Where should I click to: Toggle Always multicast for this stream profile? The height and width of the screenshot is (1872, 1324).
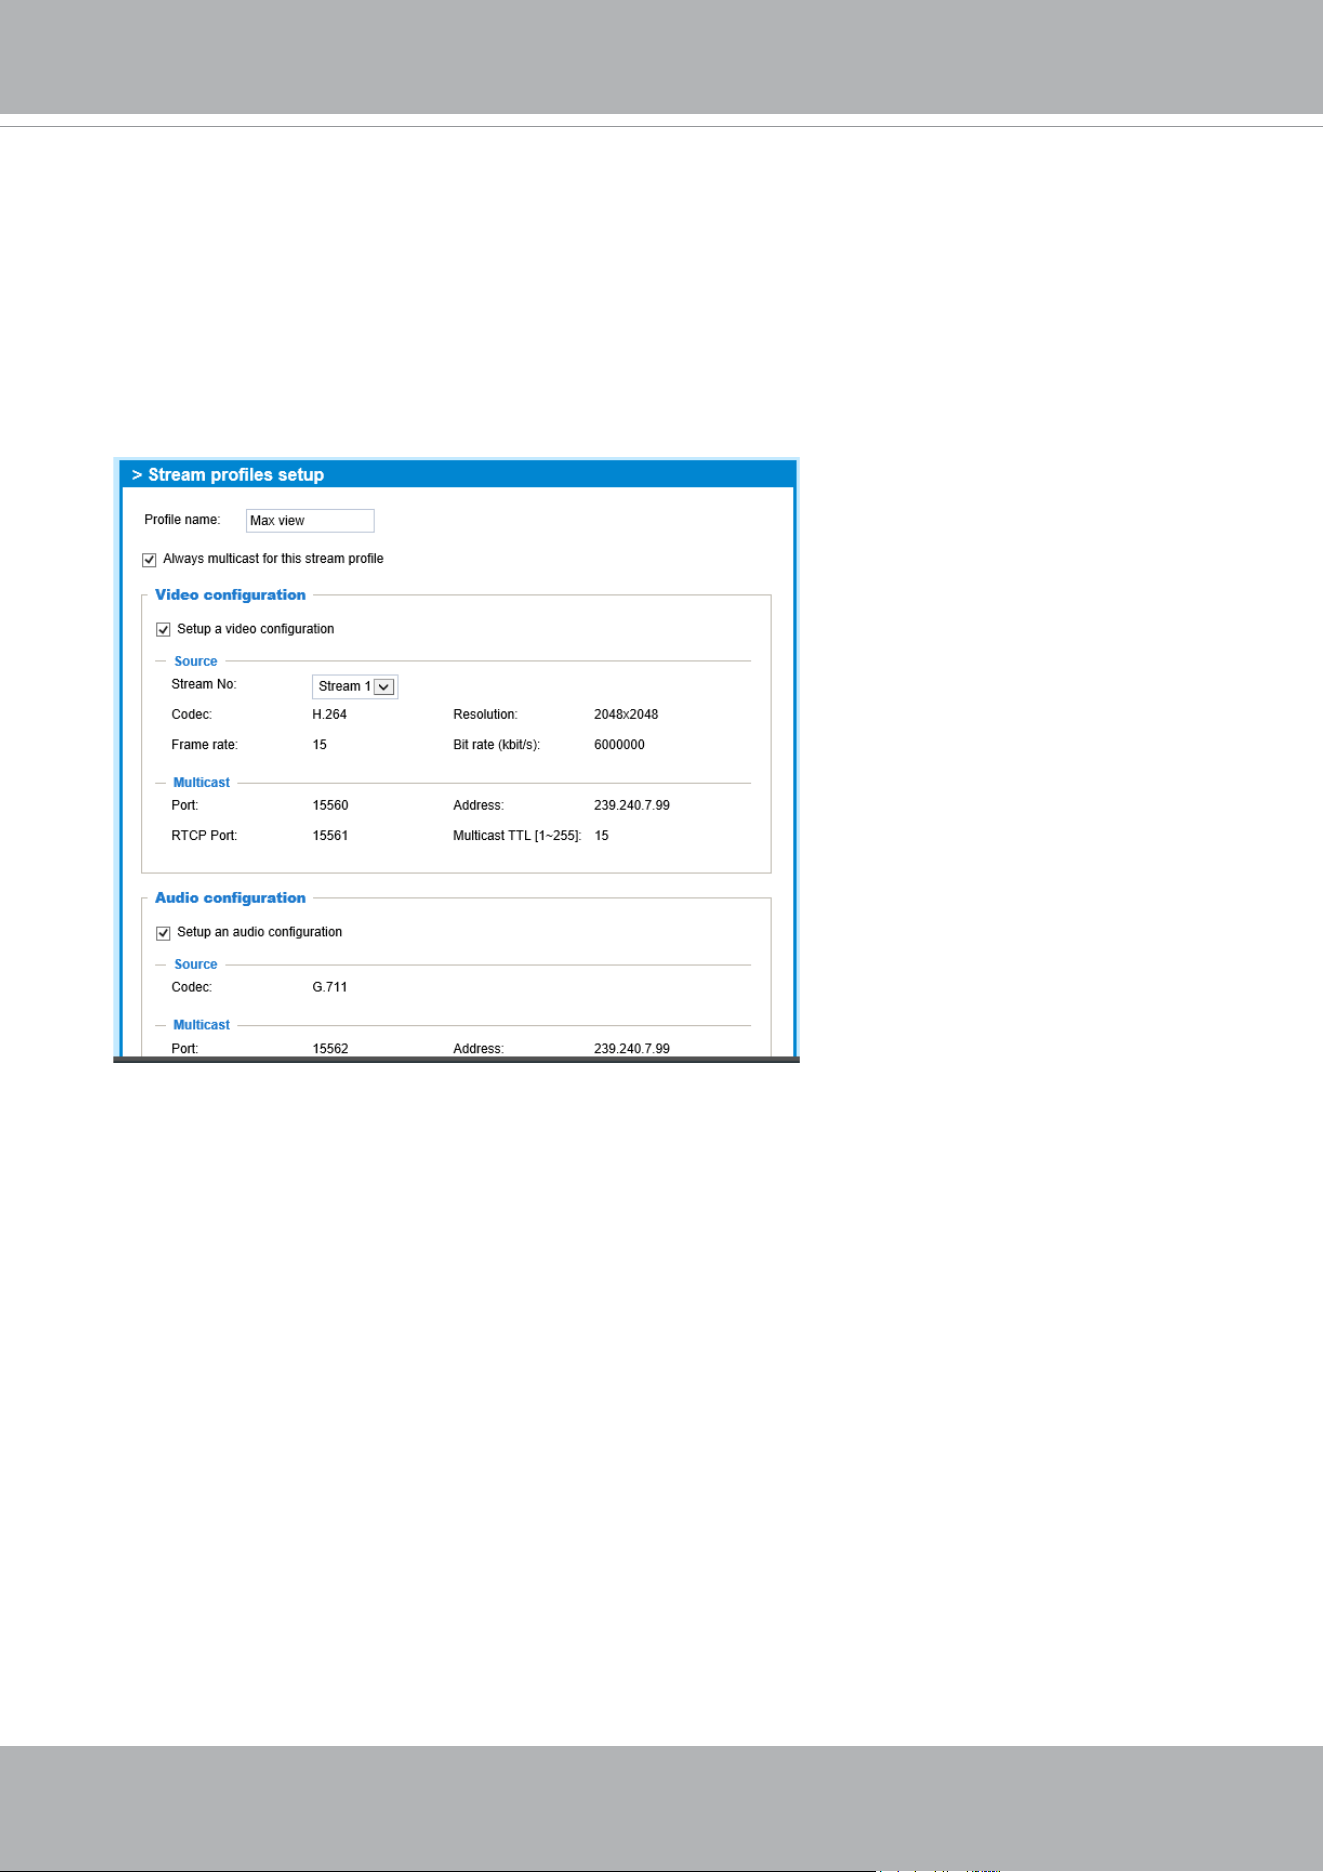tap(149, 560)
